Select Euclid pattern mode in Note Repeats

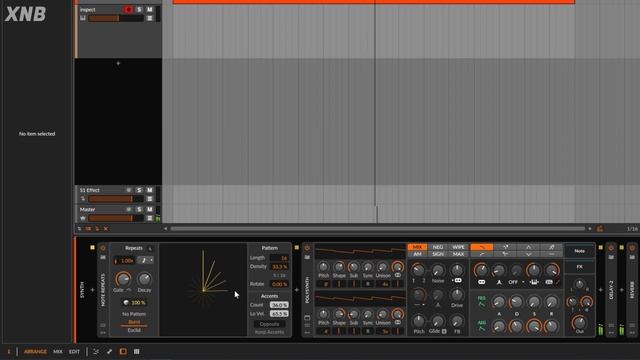click(x=134, y=330)
